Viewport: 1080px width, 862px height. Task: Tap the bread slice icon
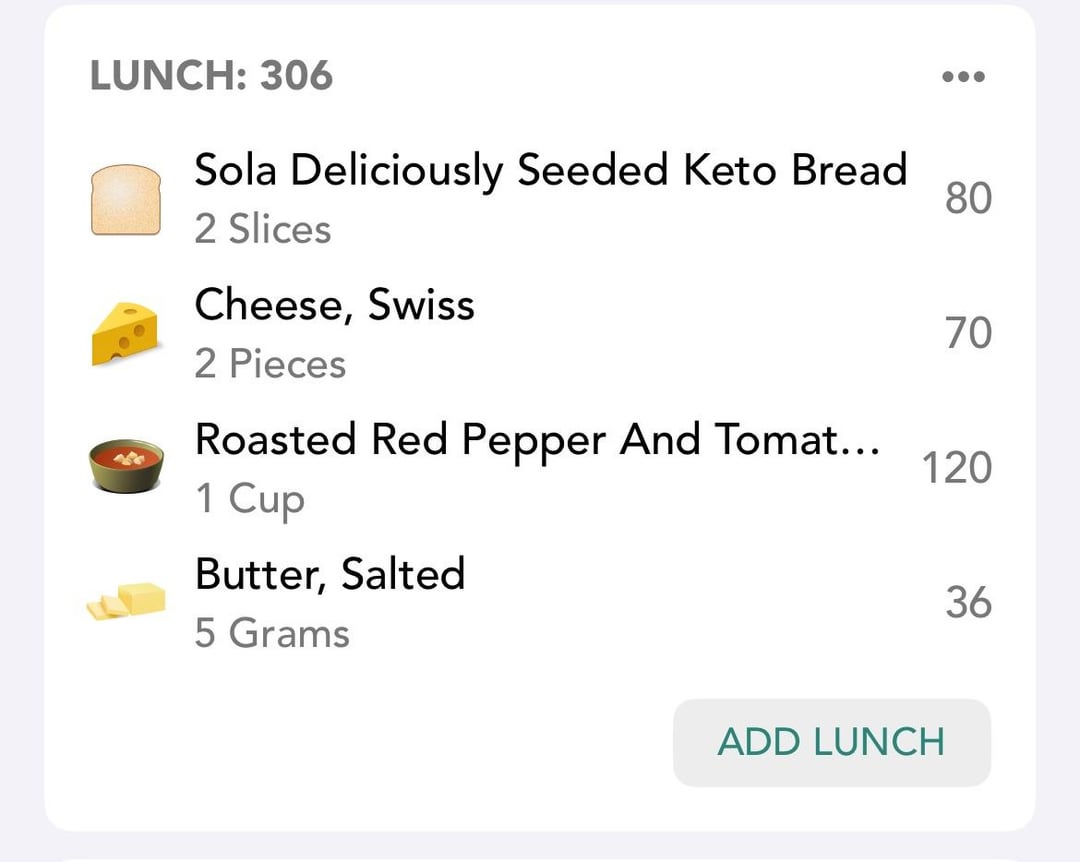click(x=126, y=199)
